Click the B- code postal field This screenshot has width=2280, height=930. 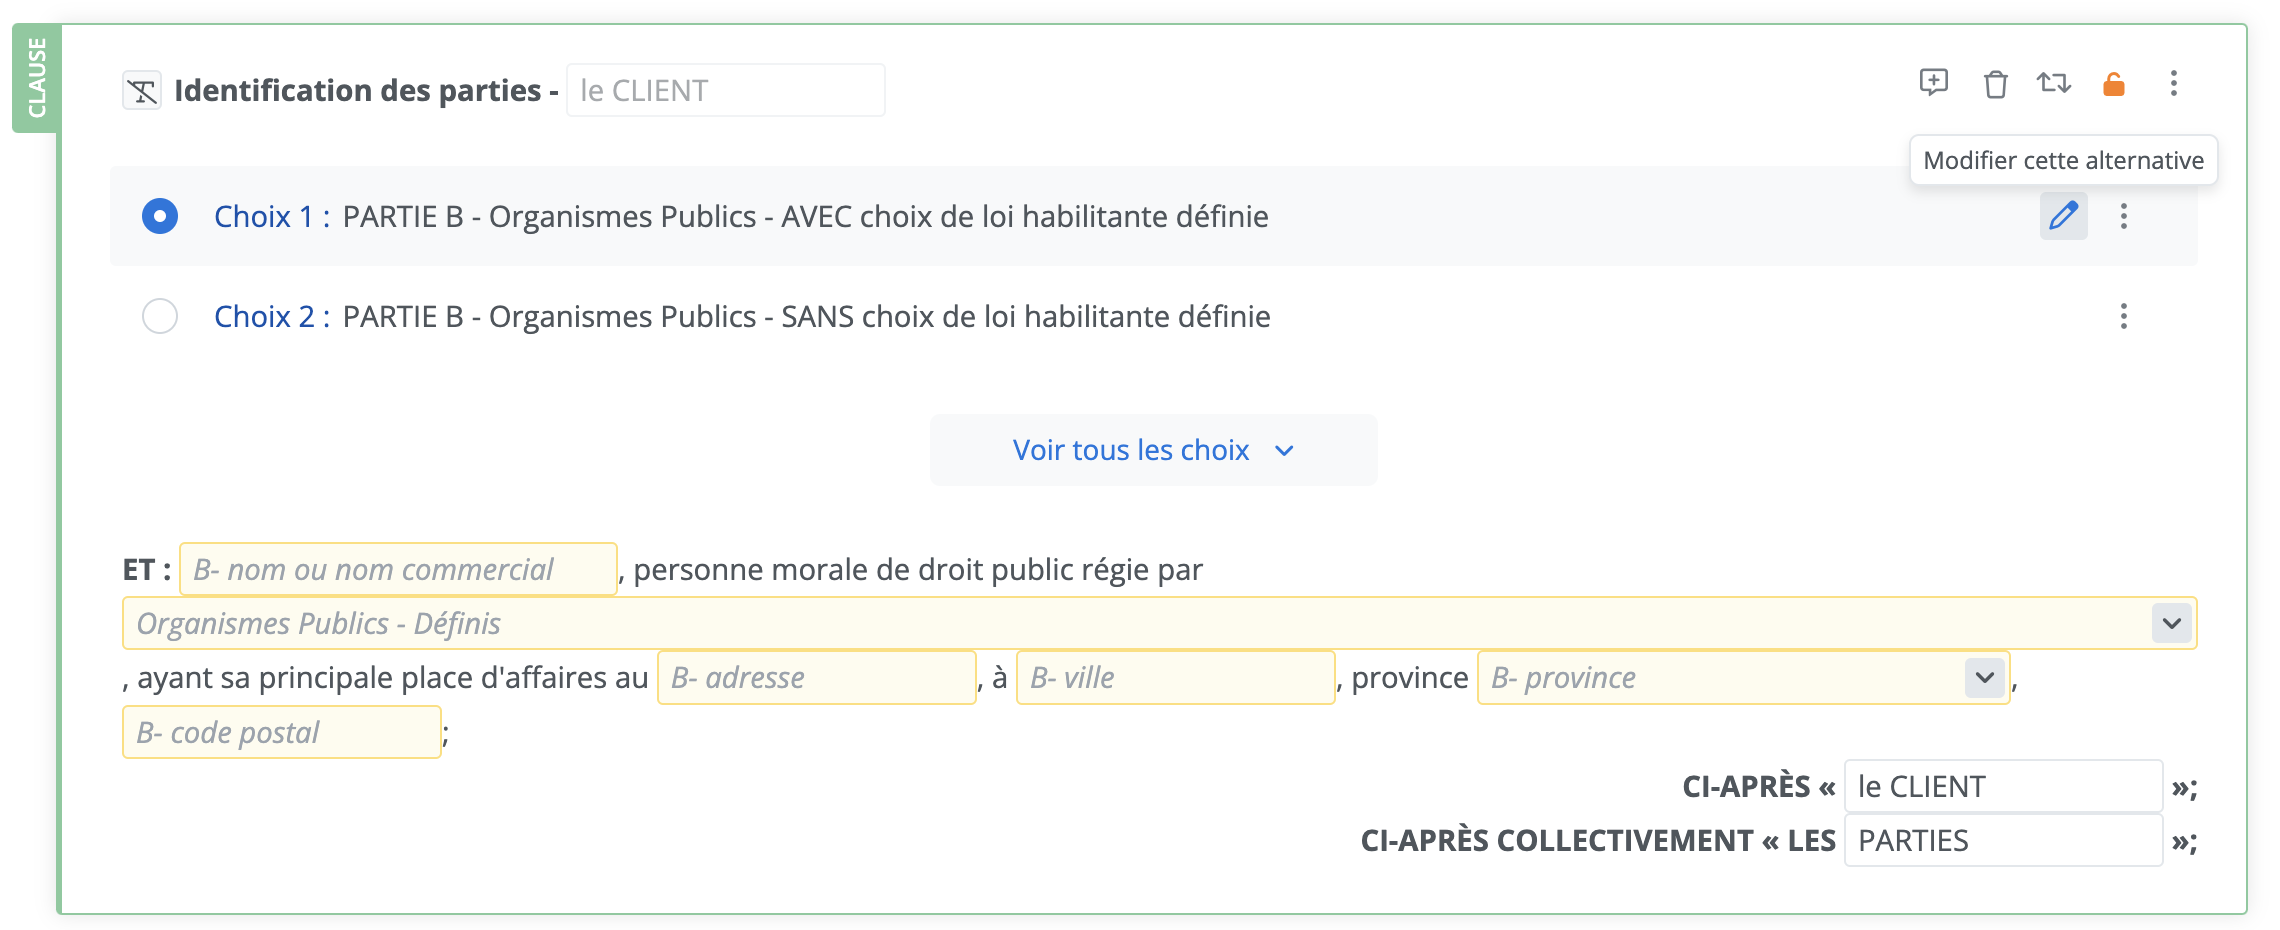[281, 732]
